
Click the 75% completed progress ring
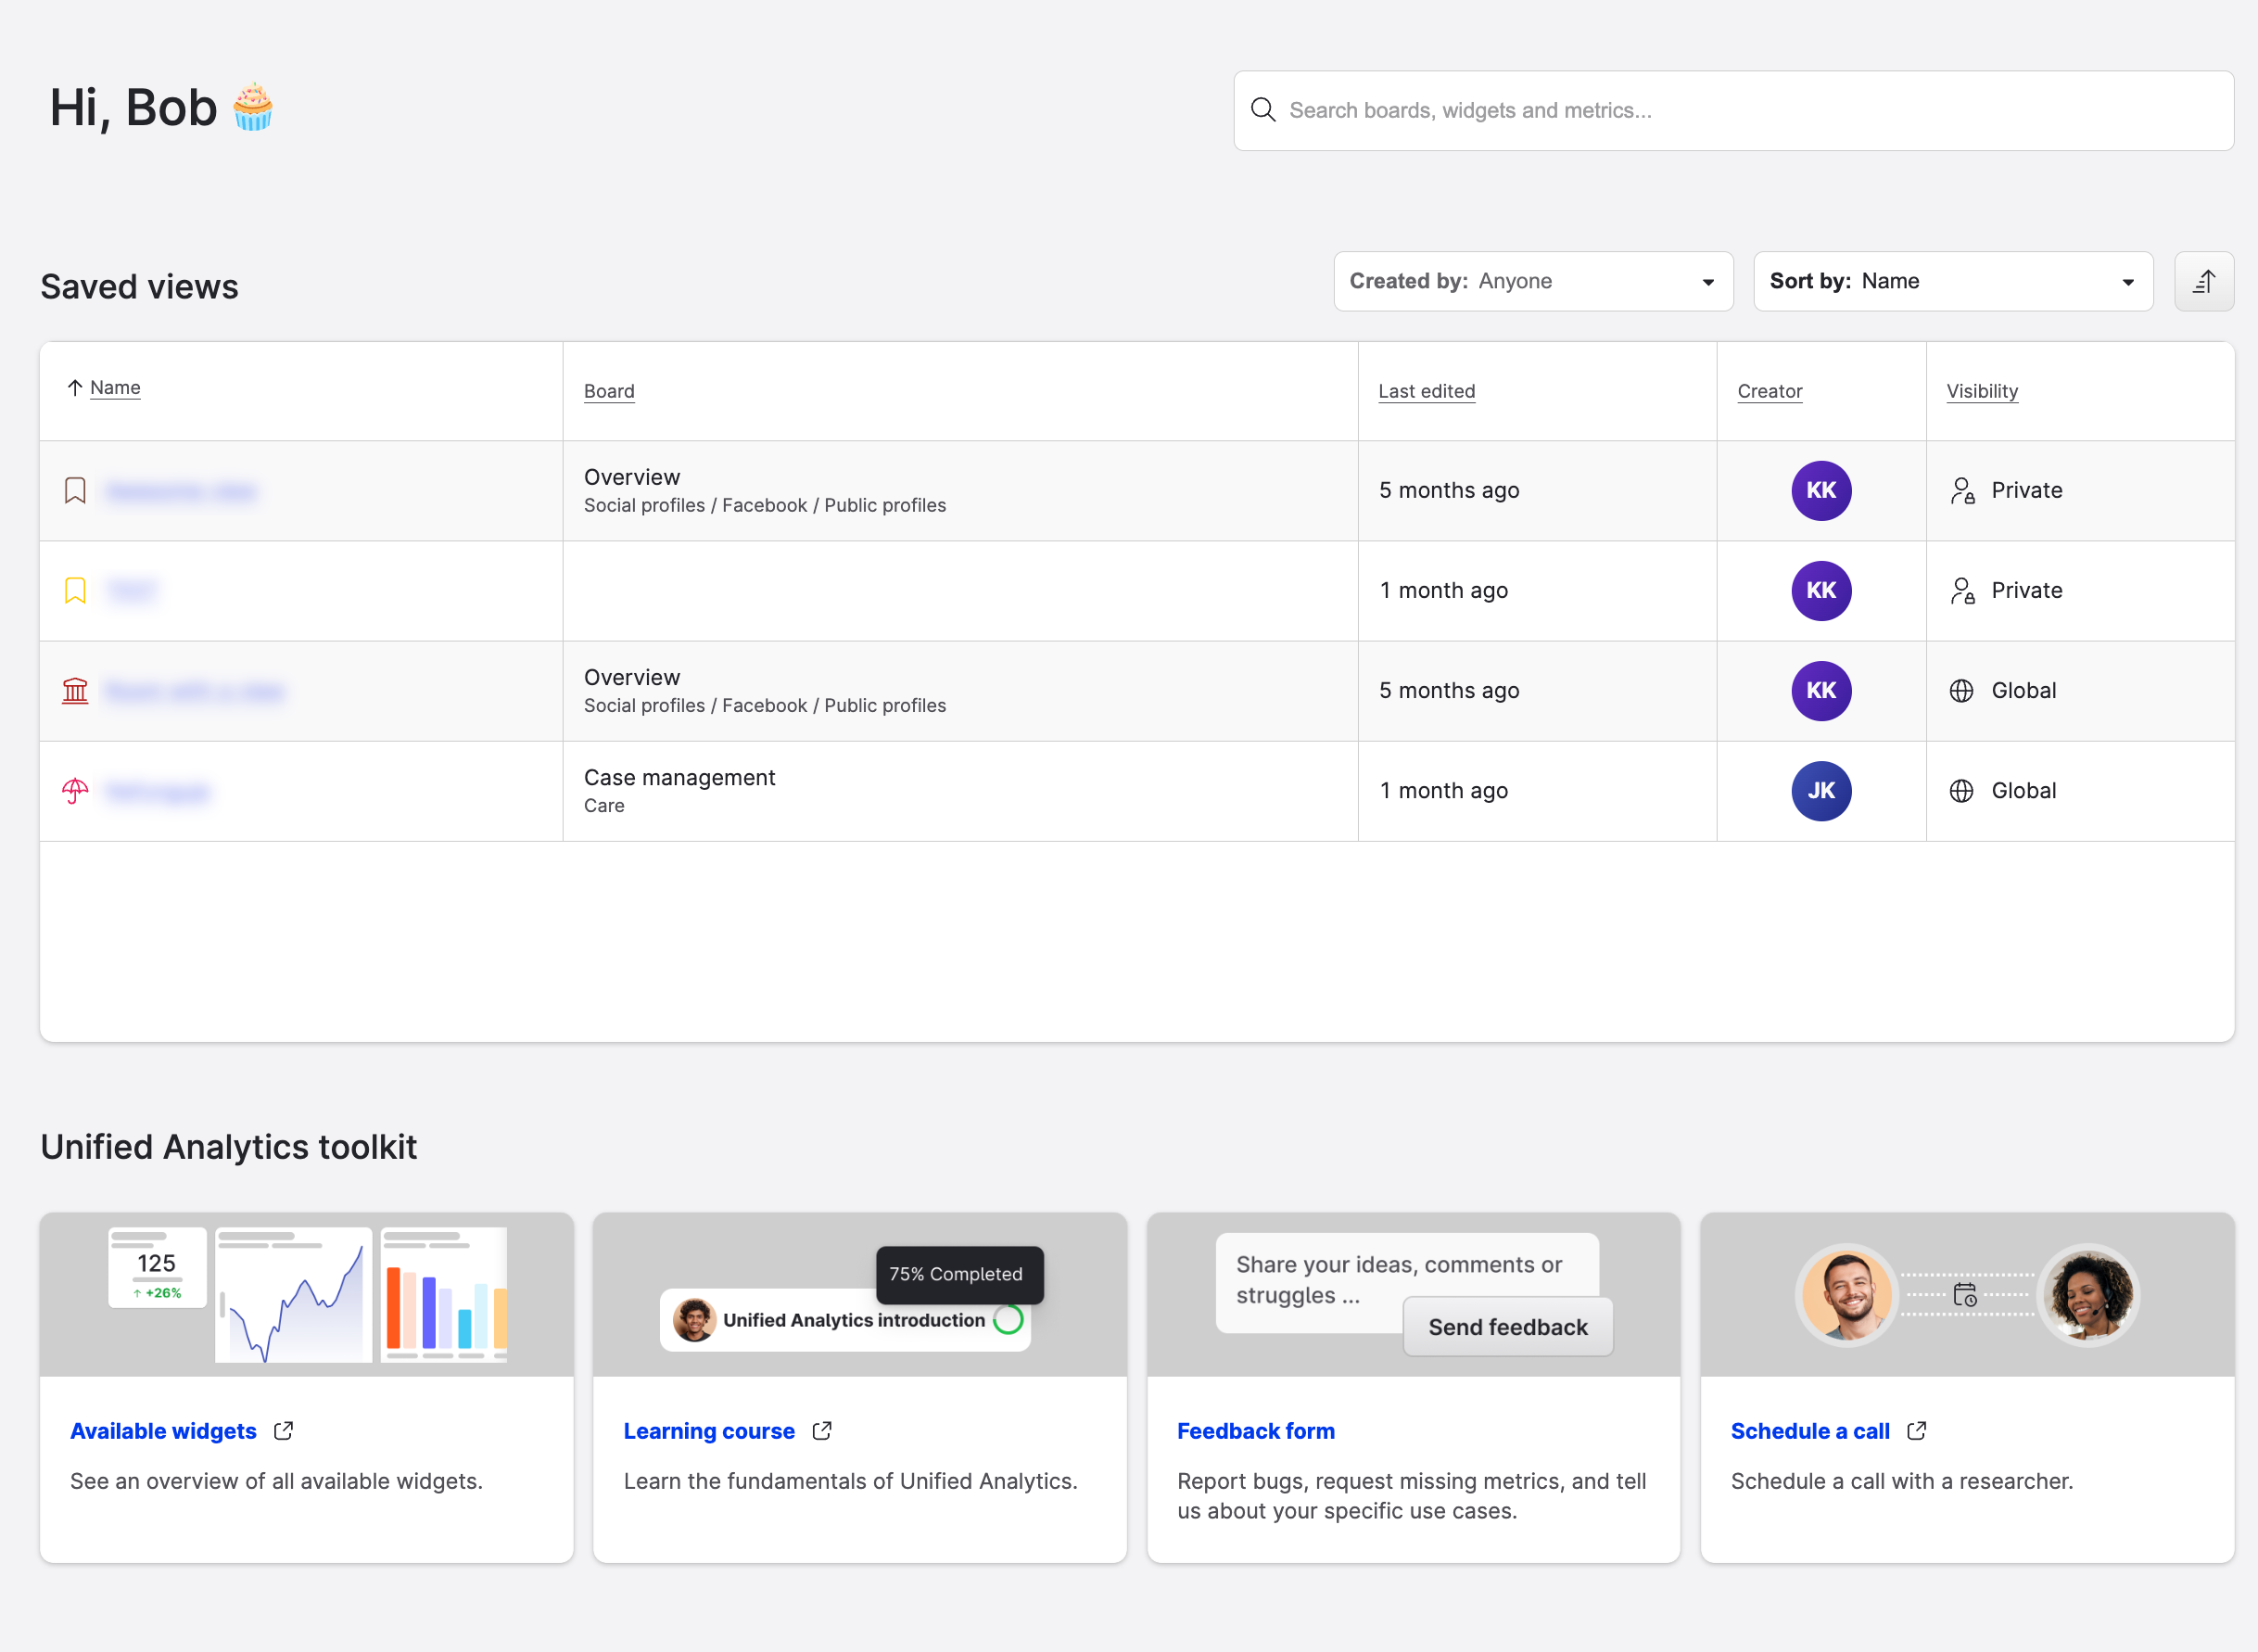click(x=1008, y=1320)
